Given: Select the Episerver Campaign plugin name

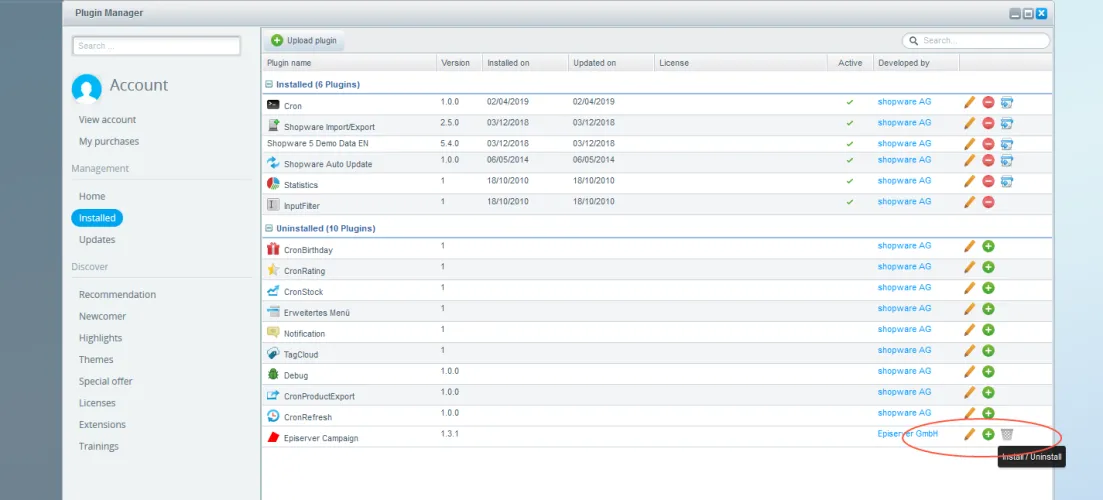Looking at the screenshot, I should coord(321,438).
